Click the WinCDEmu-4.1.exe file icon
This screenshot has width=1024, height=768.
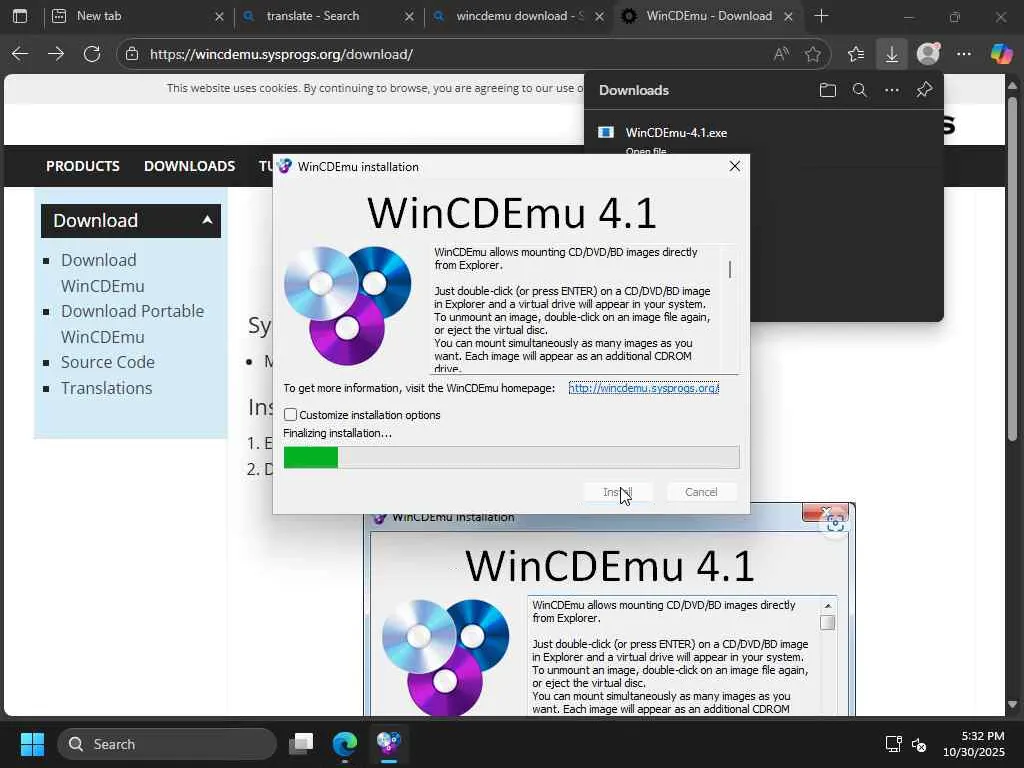606,133
